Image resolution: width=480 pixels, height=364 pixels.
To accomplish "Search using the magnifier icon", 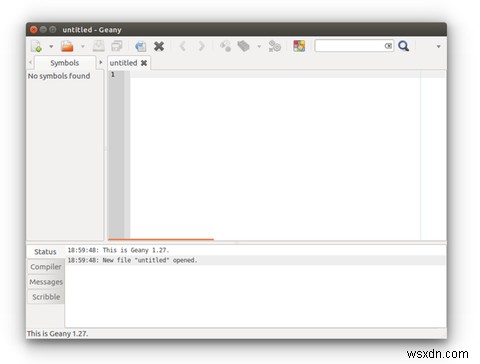I will tap(404, 46).
